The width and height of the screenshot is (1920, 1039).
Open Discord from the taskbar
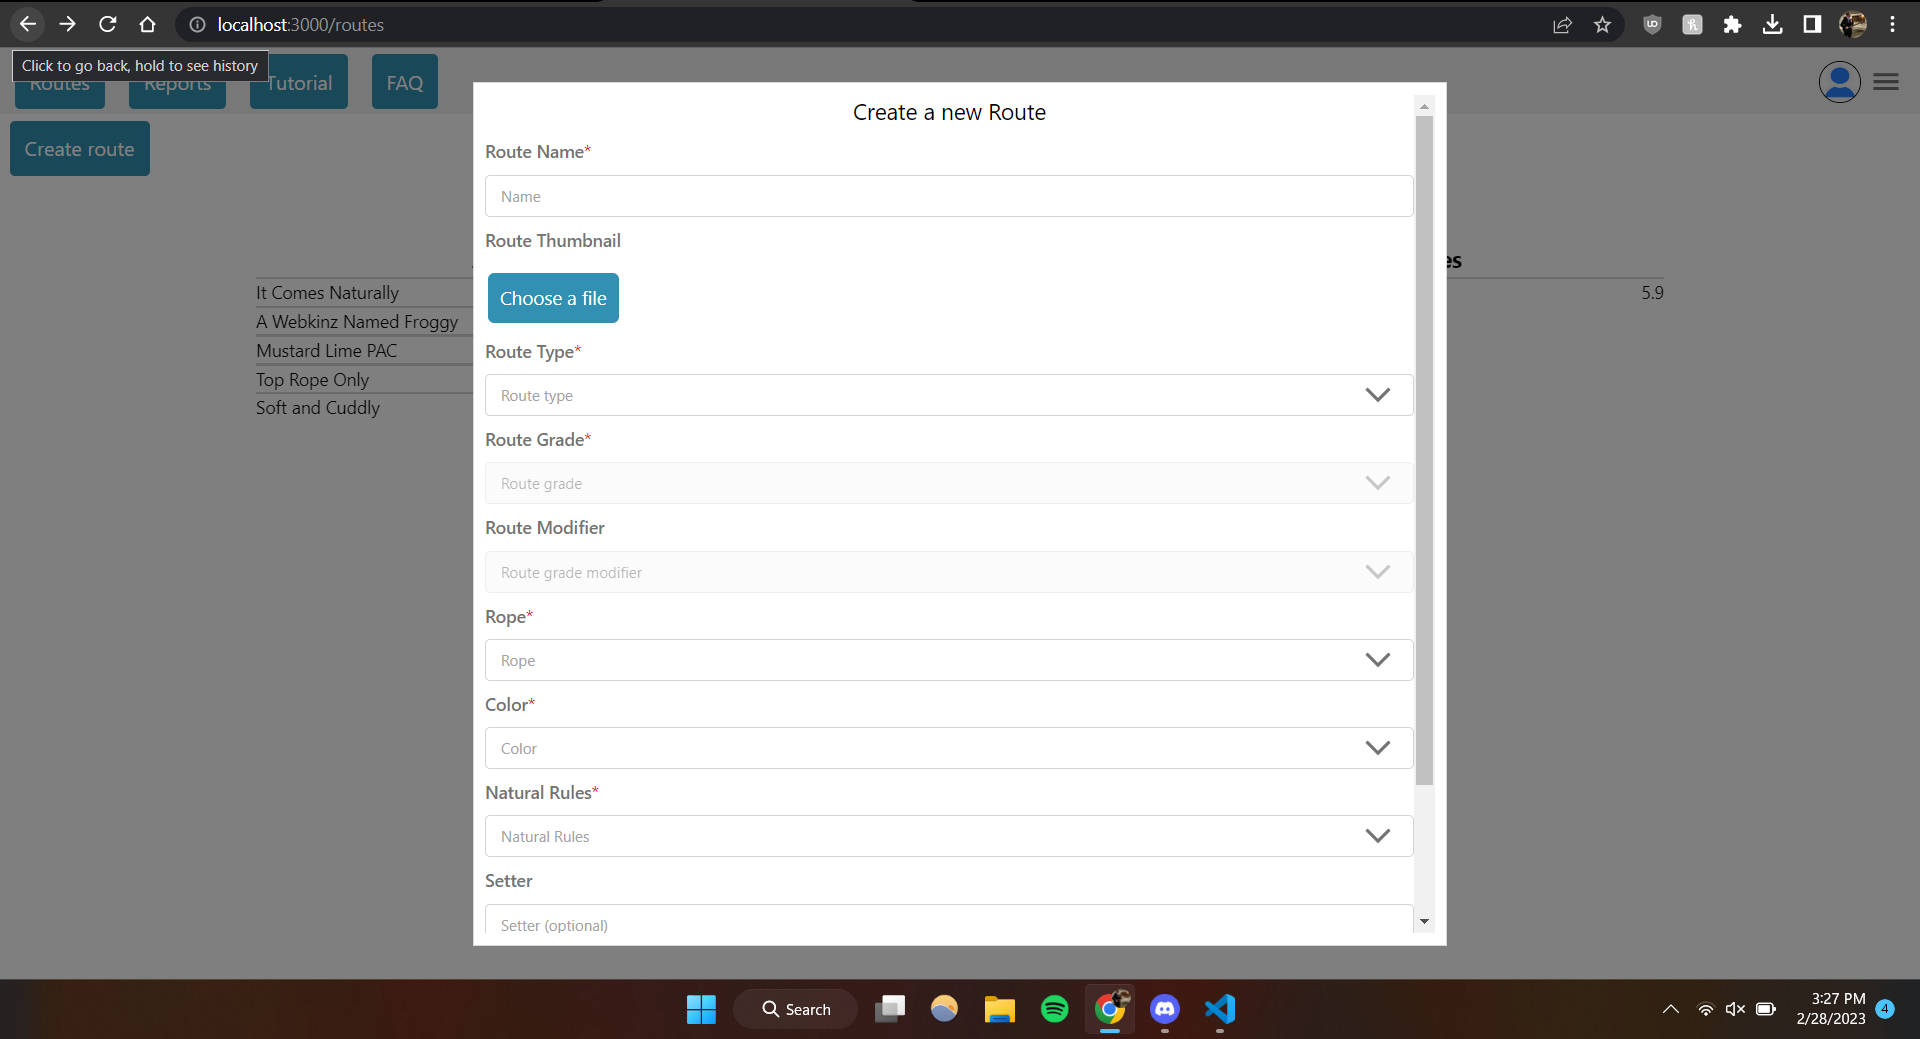click(1164, 1009)
